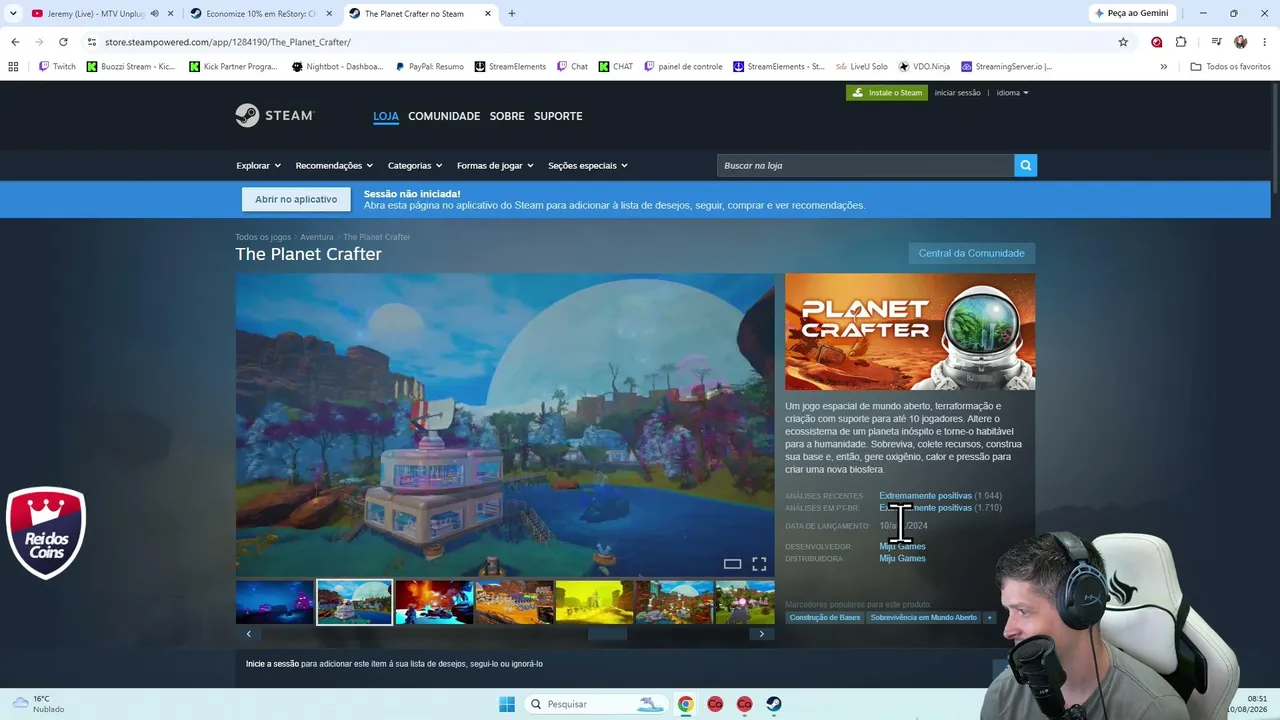View the site information icon in address bar
Viewport: 1280px width, 720px height.
[91, 42]
